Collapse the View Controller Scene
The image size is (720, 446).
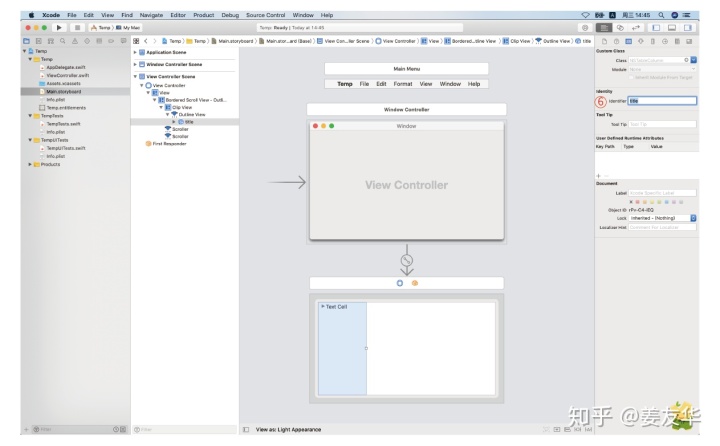pos(135,76)
